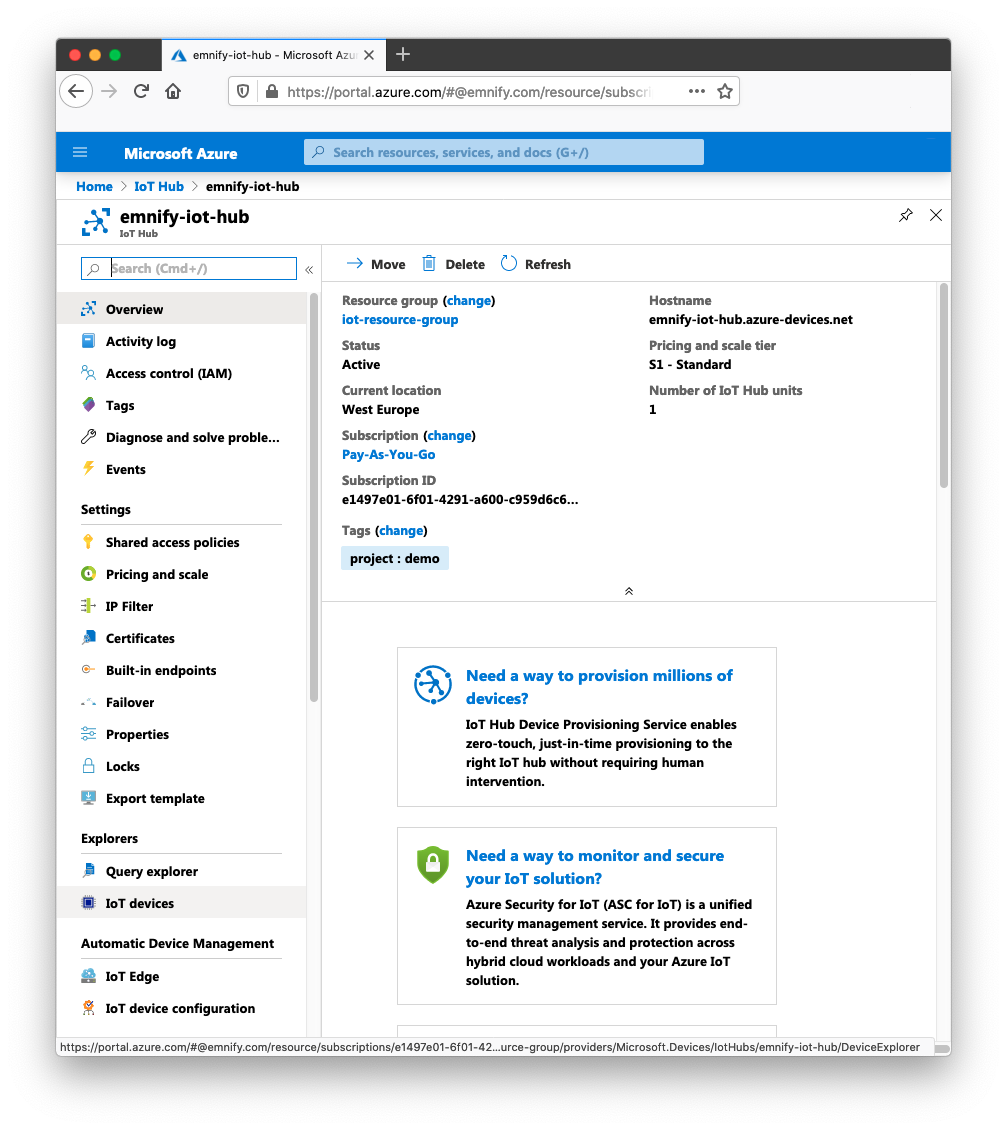The width and height of the screenshot is (1007, 1130).
Task: View the Activity log
Action: click(x=143, y=341)
